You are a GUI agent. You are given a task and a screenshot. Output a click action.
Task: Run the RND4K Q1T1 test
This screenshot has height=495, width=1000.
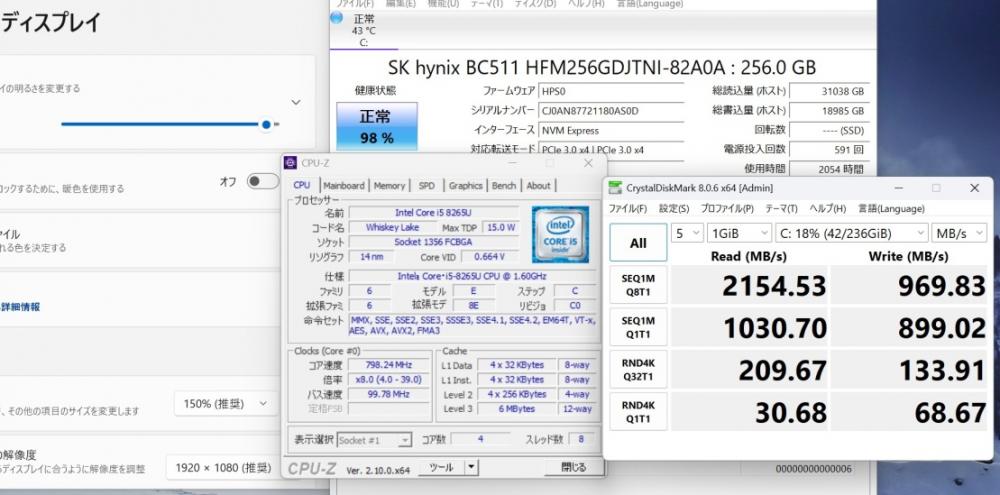click(x=638, y=411)
